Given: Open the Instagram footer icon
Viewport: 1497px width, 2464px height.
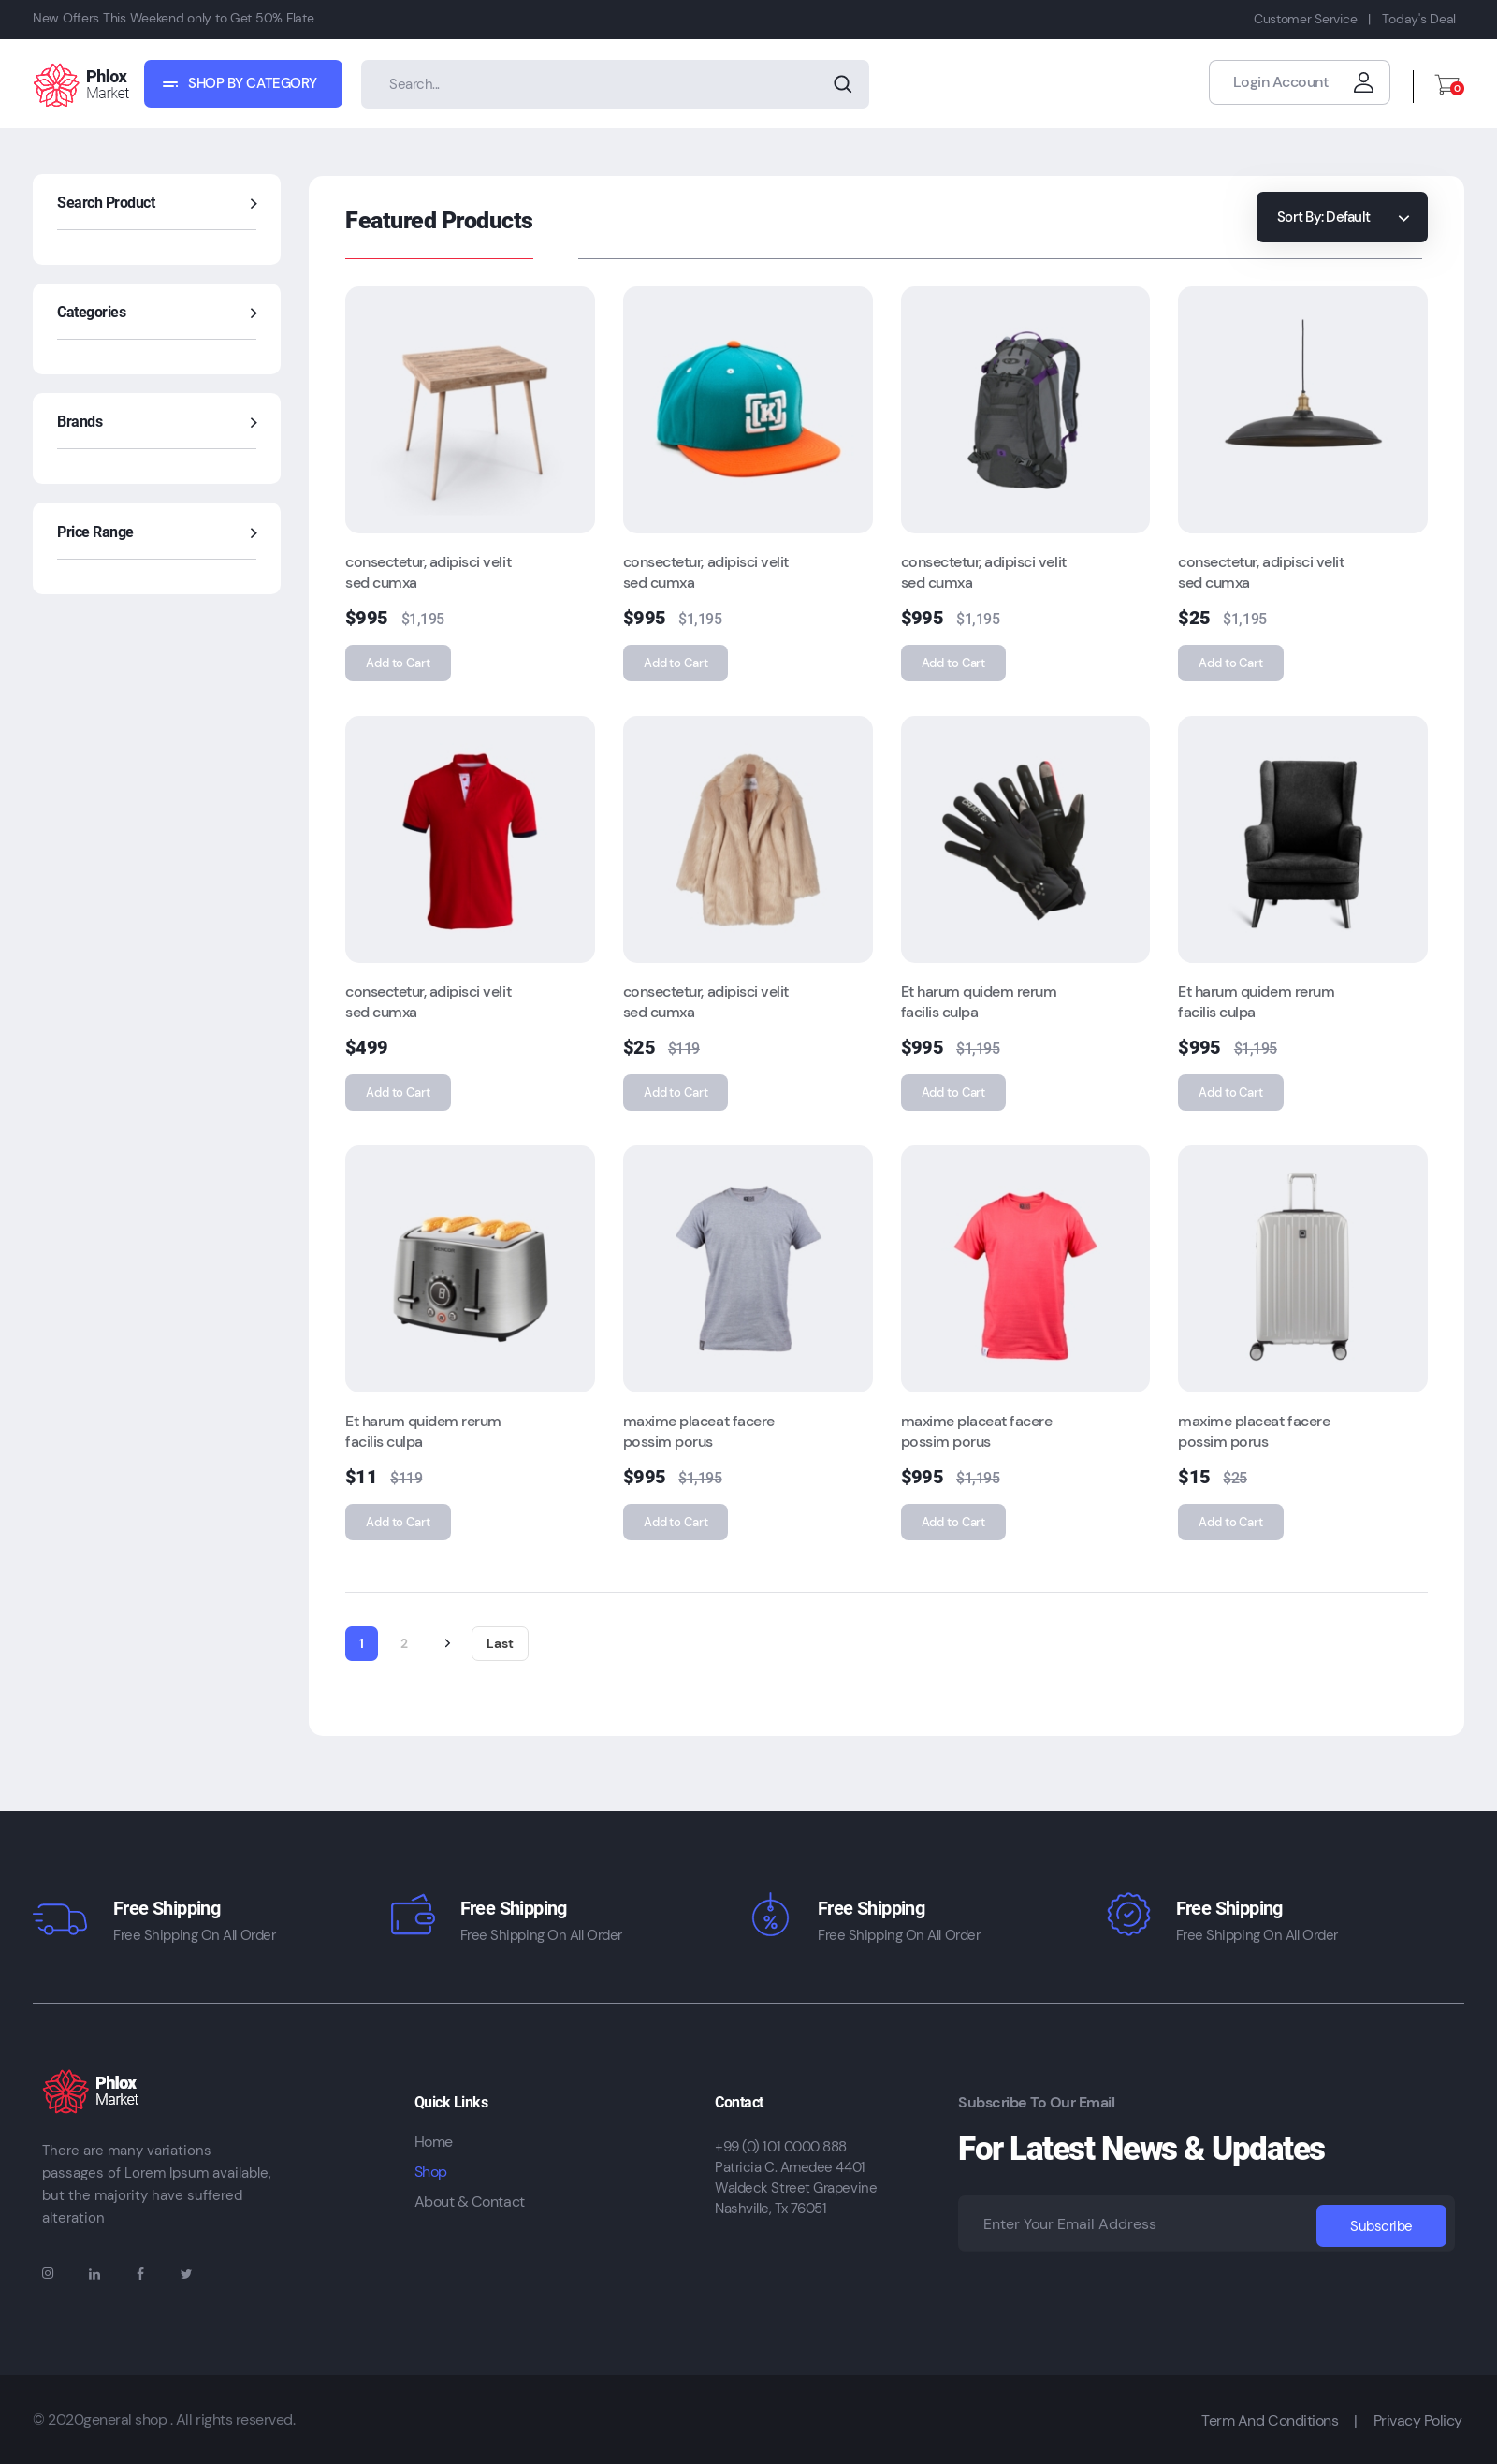Looking at the screenshot, I should 47,2273.
